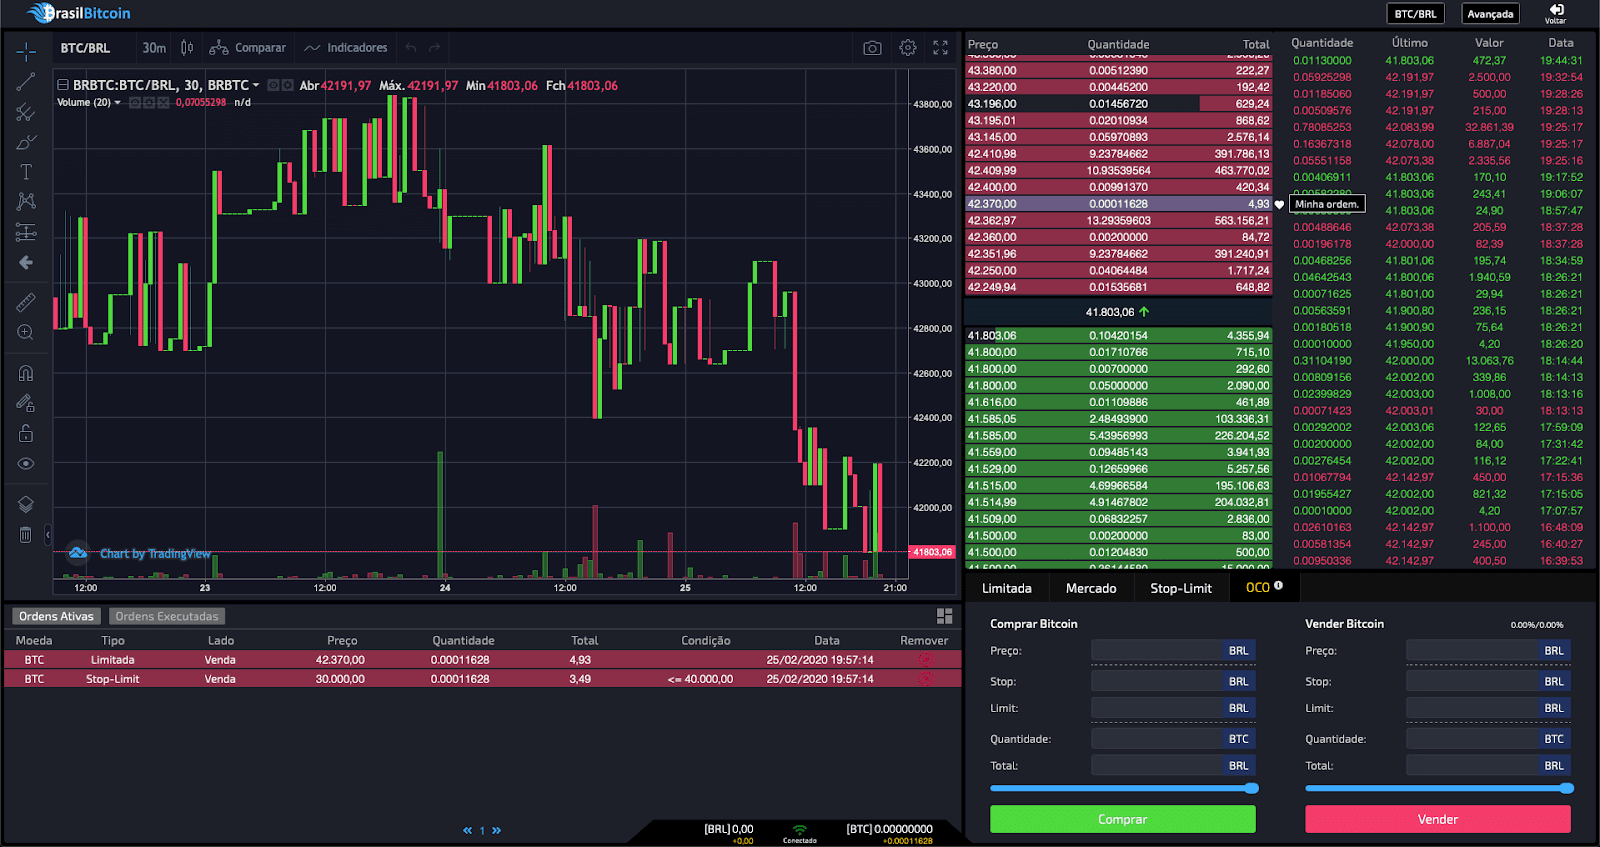Expand the Volume (20) indicator dropdown
The width and height of the screenshot is (1600, 847).
[118, 103]
